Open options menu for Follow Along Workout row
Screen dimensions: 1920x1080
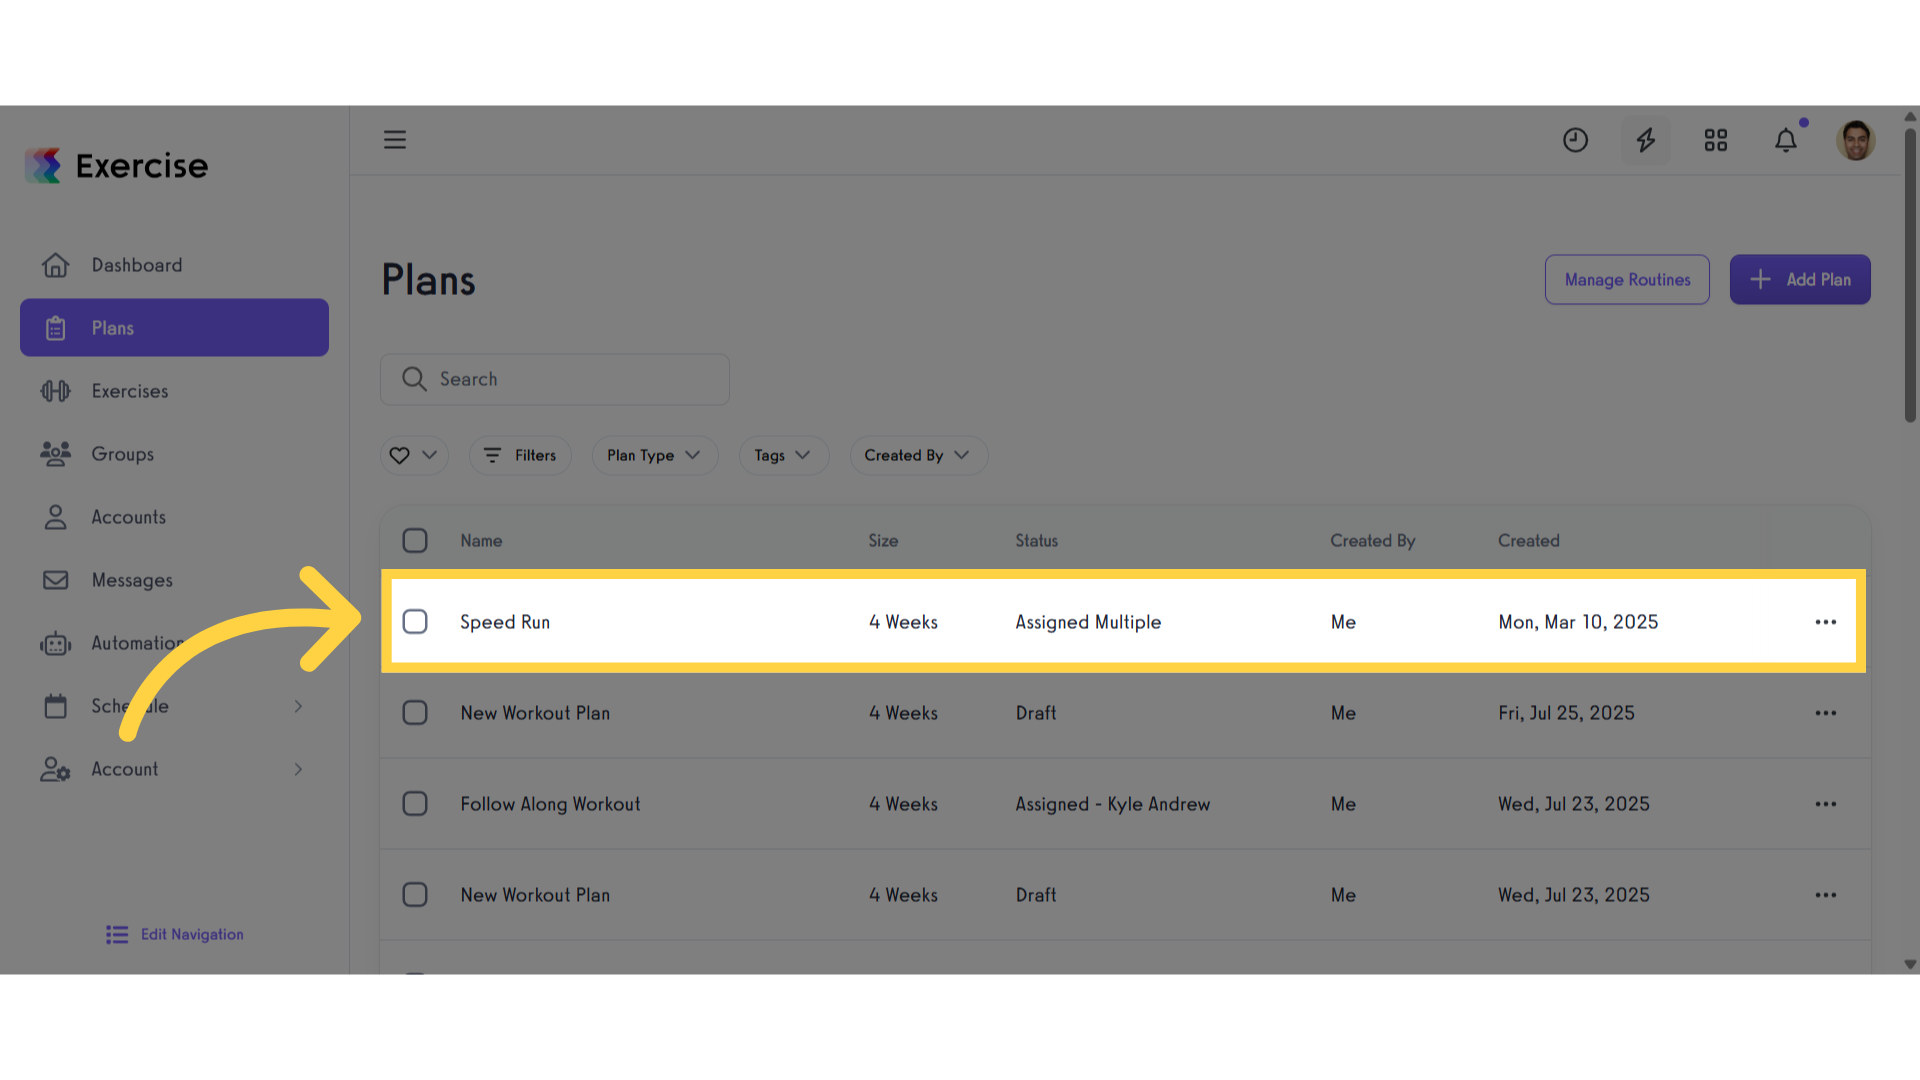point(1826,804)
